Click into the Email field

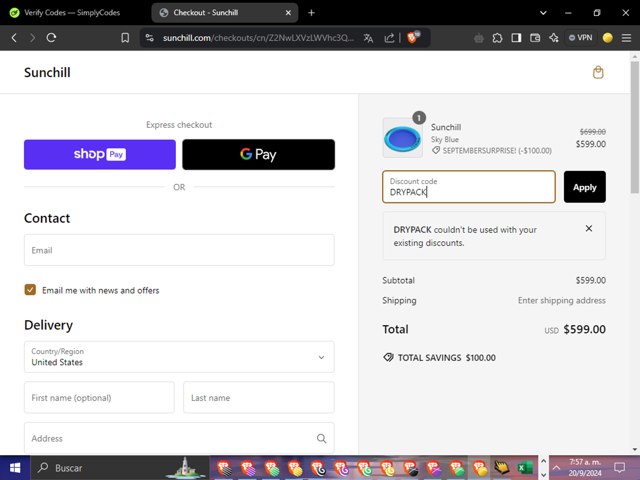point(179,250)
